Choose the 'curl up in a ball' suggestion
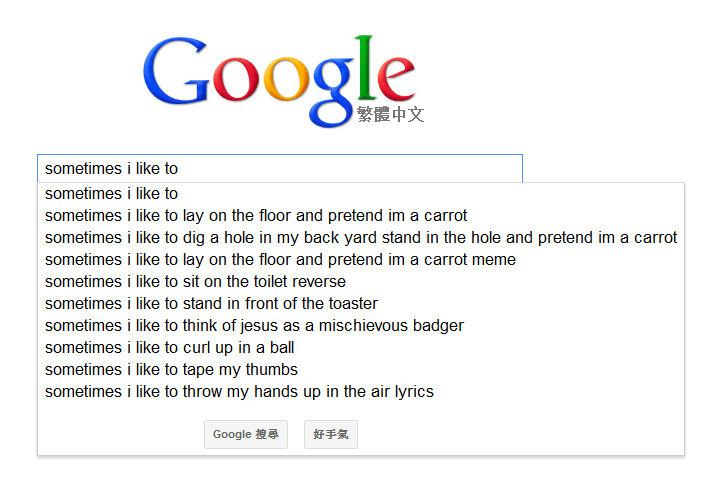 [169, 348]
